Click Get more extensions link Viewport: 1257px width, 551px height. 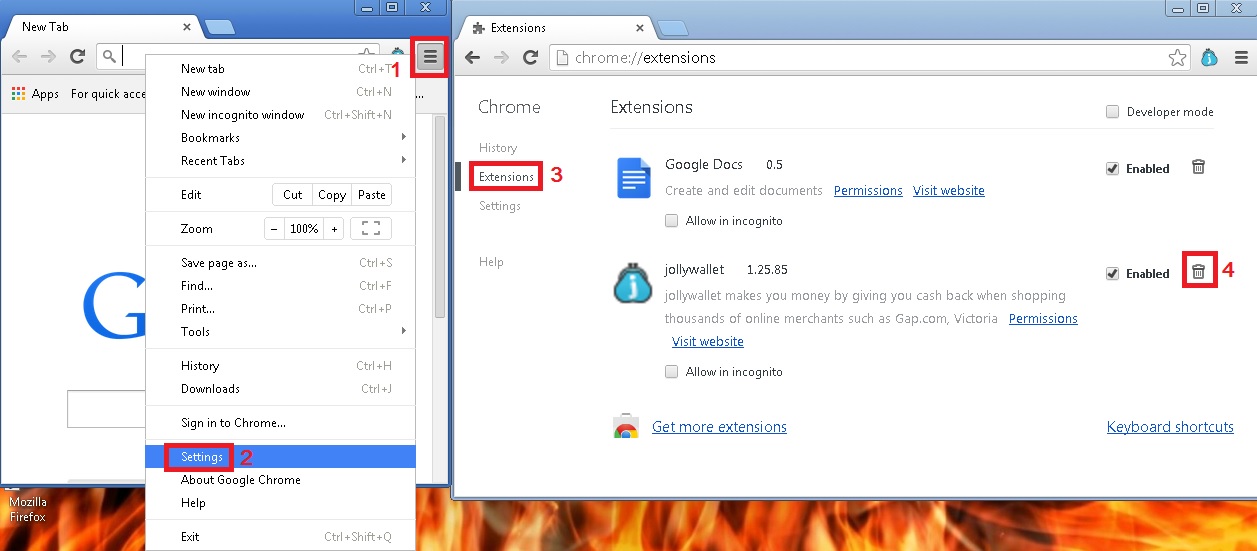click(719, 427)
